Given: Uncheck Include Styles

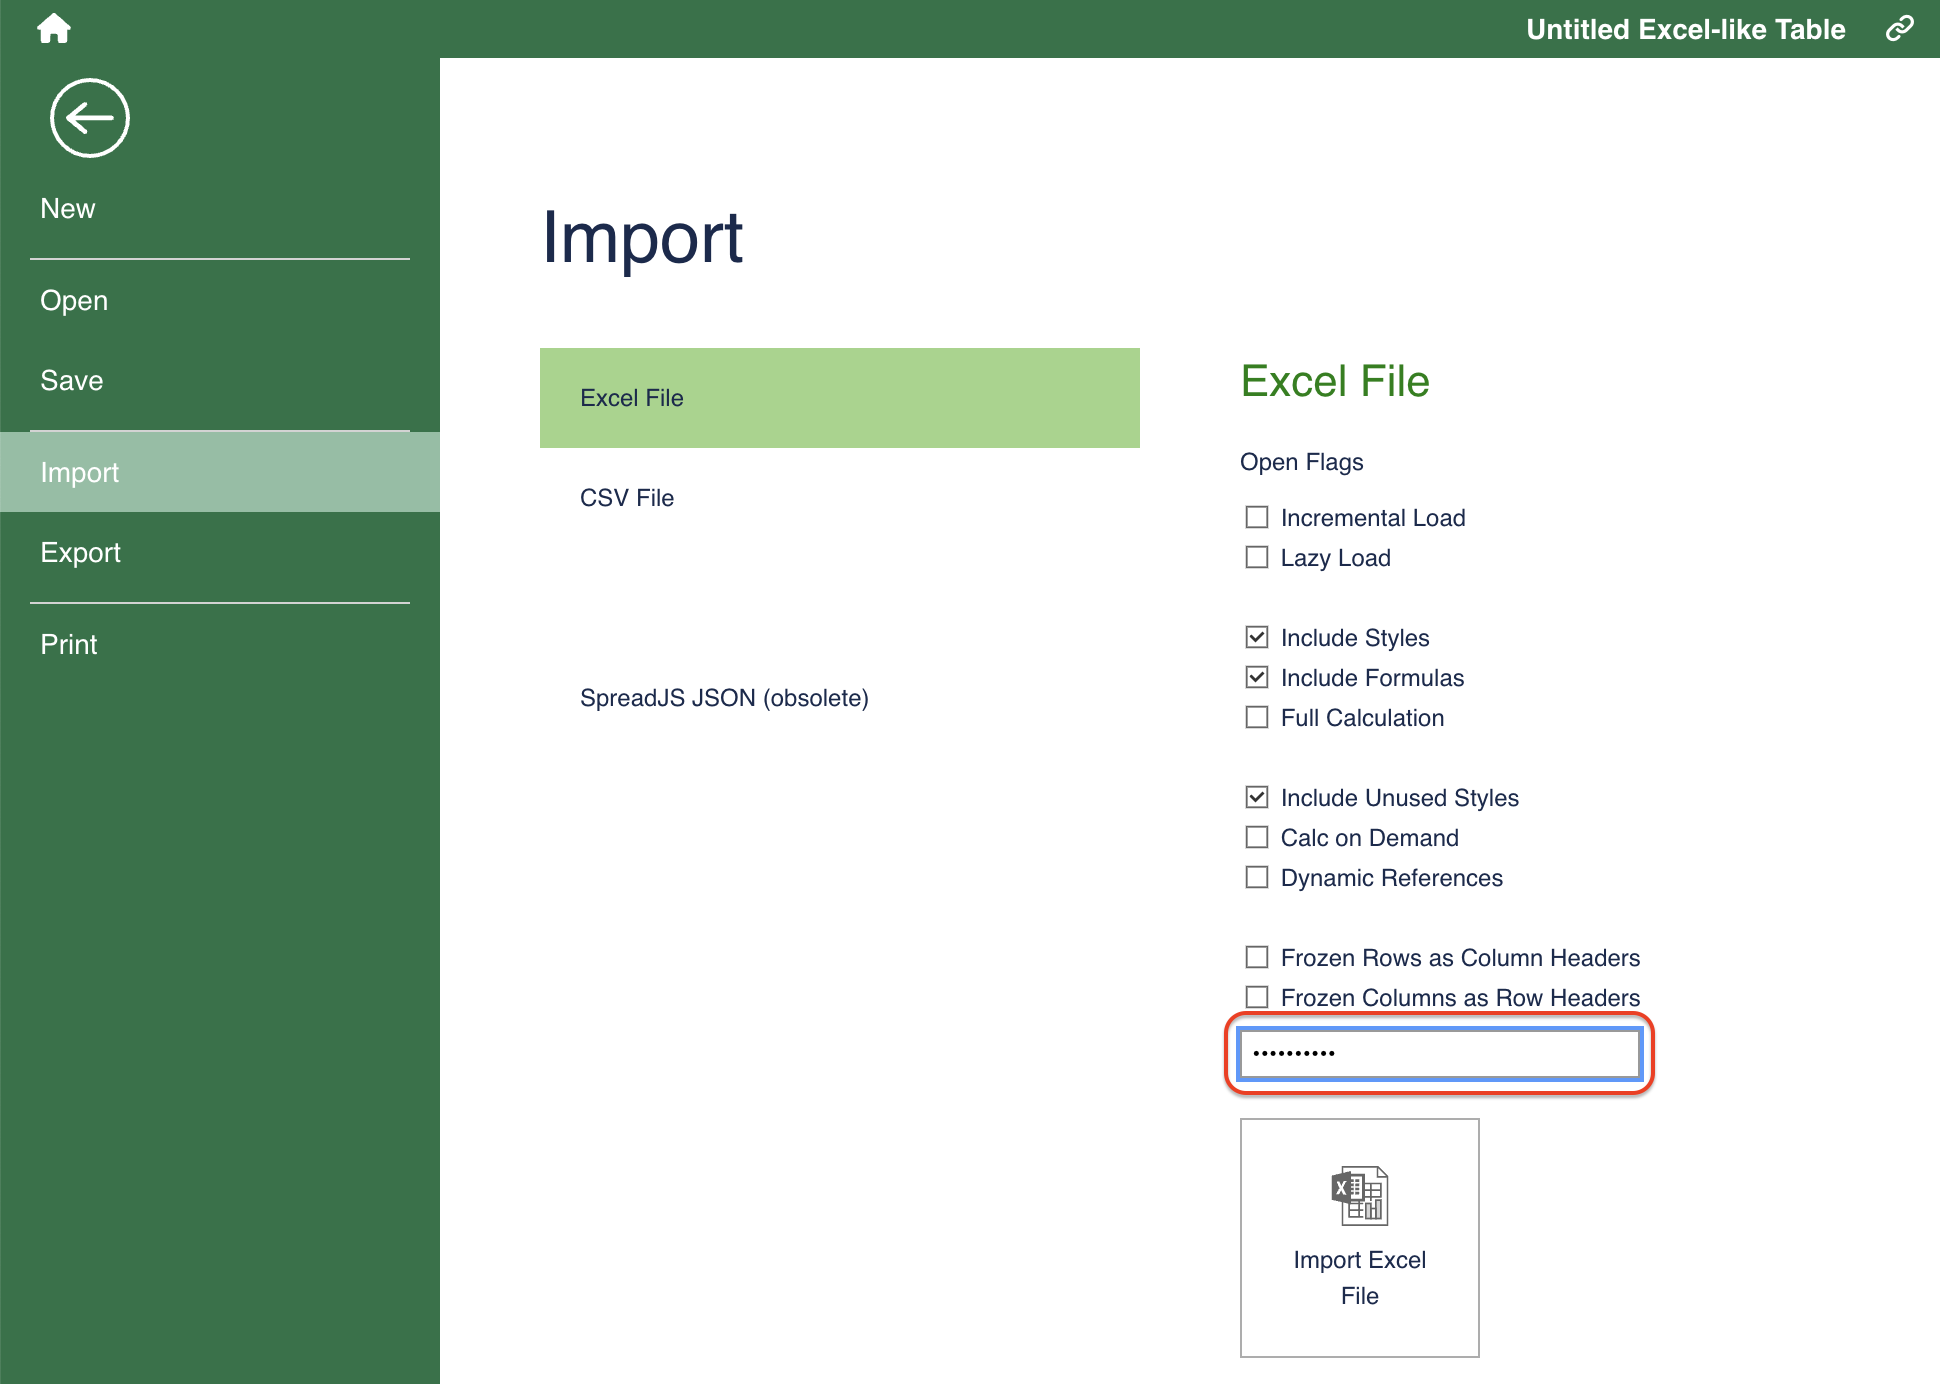Looking at the screenshot, I should point(1257,637).
